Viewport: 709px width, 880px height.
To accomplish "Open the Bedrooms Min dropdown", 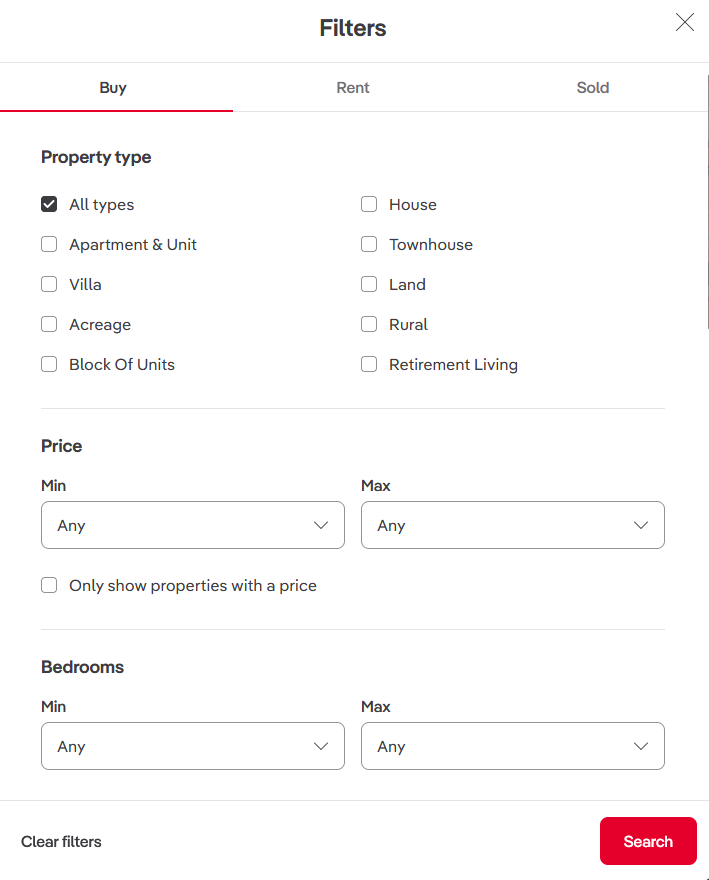I will point(193,746).
